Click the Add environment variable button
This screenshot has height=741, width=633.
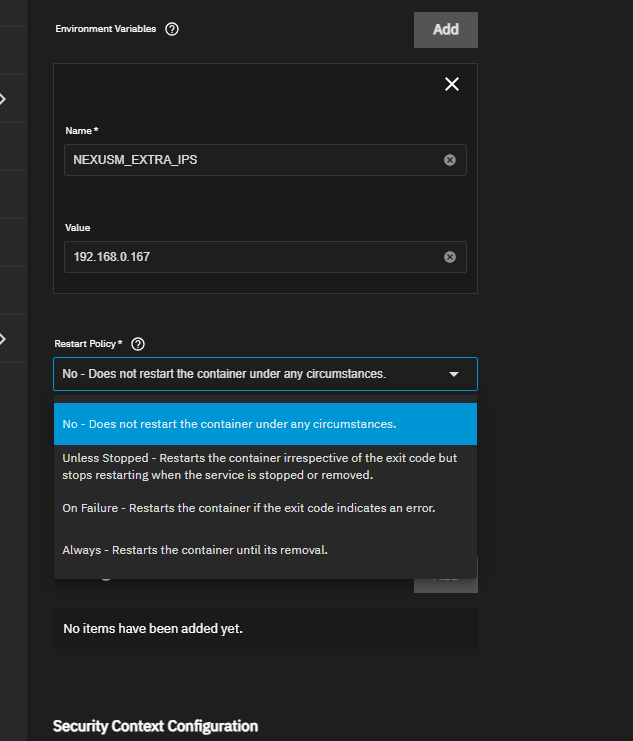tap(446, 30)
